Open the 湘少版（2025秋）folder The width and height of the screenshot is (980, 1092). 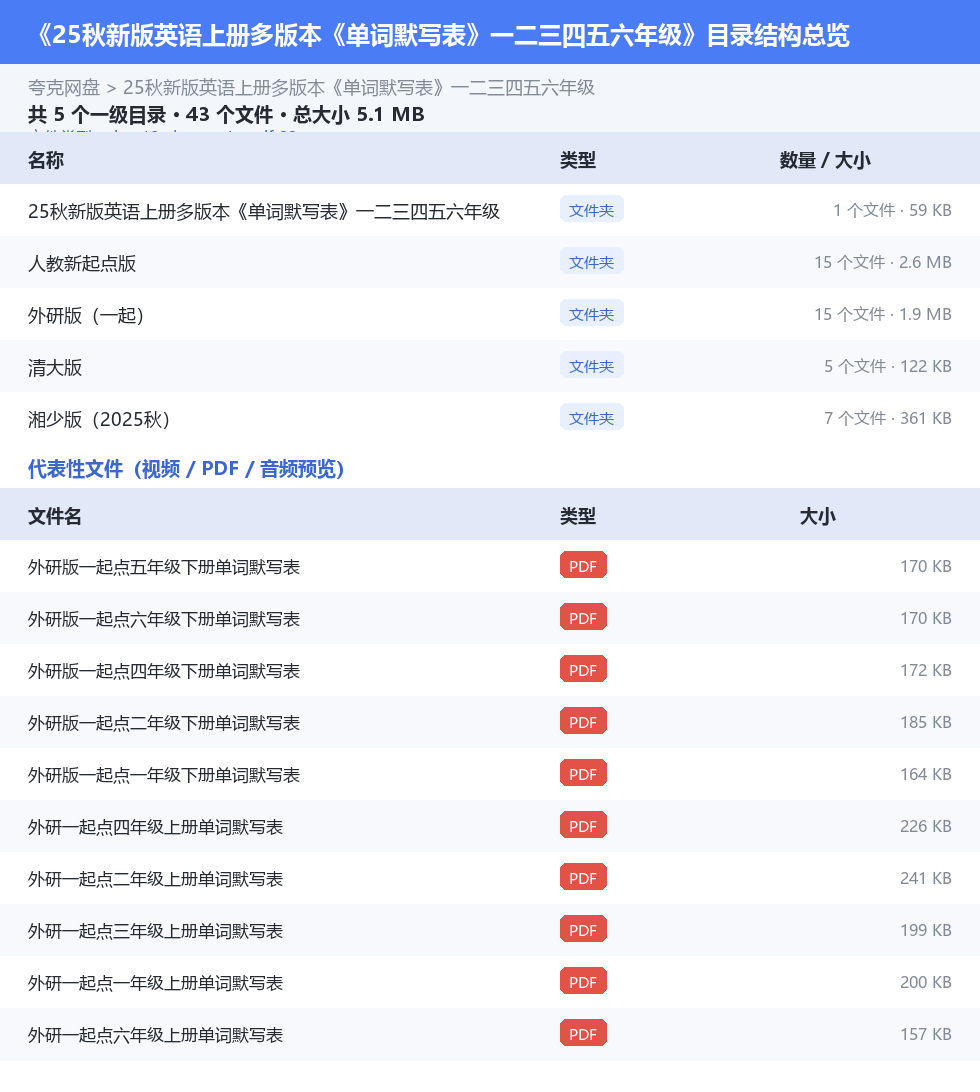(490, 419)
